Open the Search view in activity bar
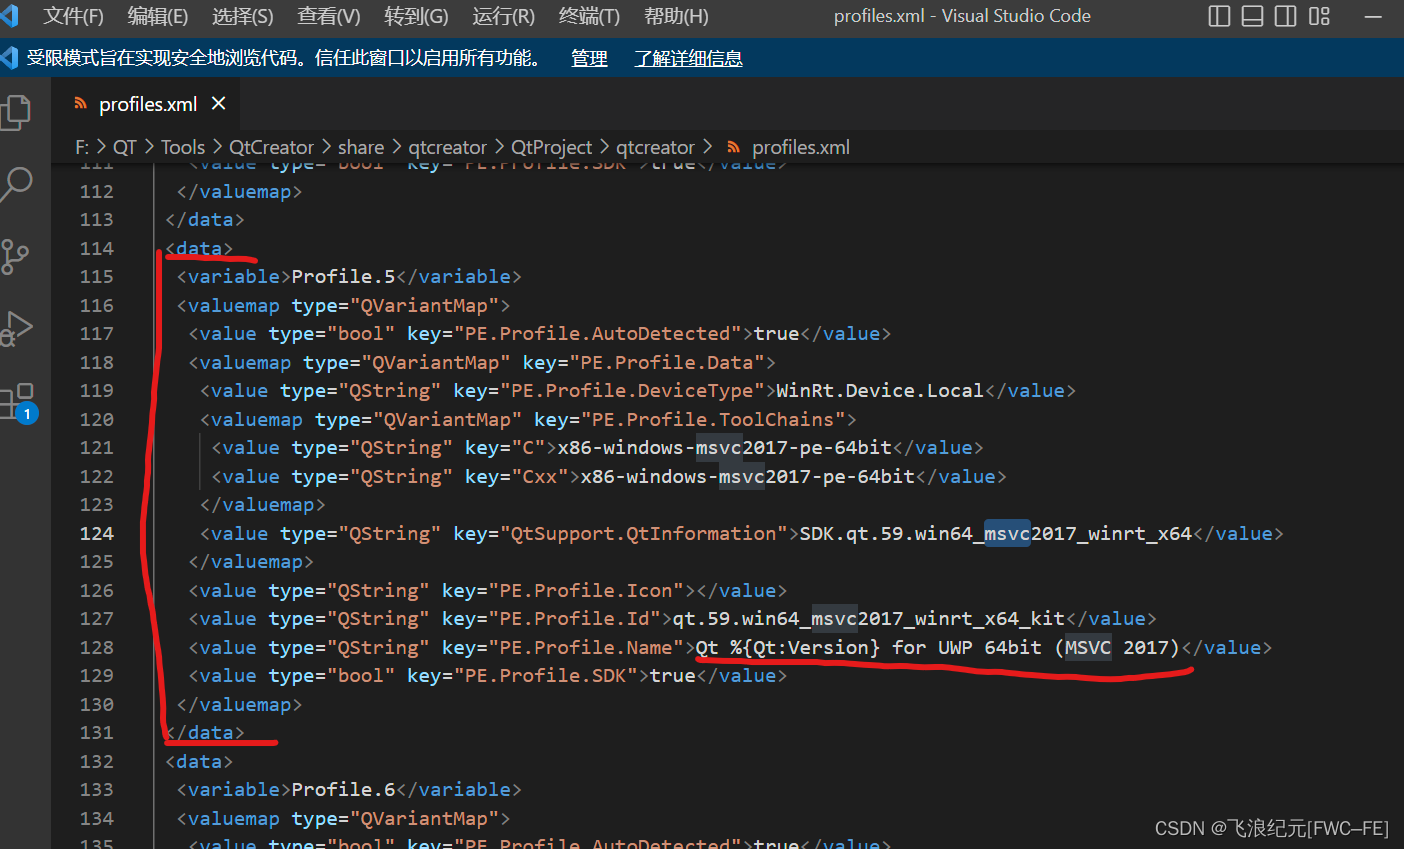 16,184
